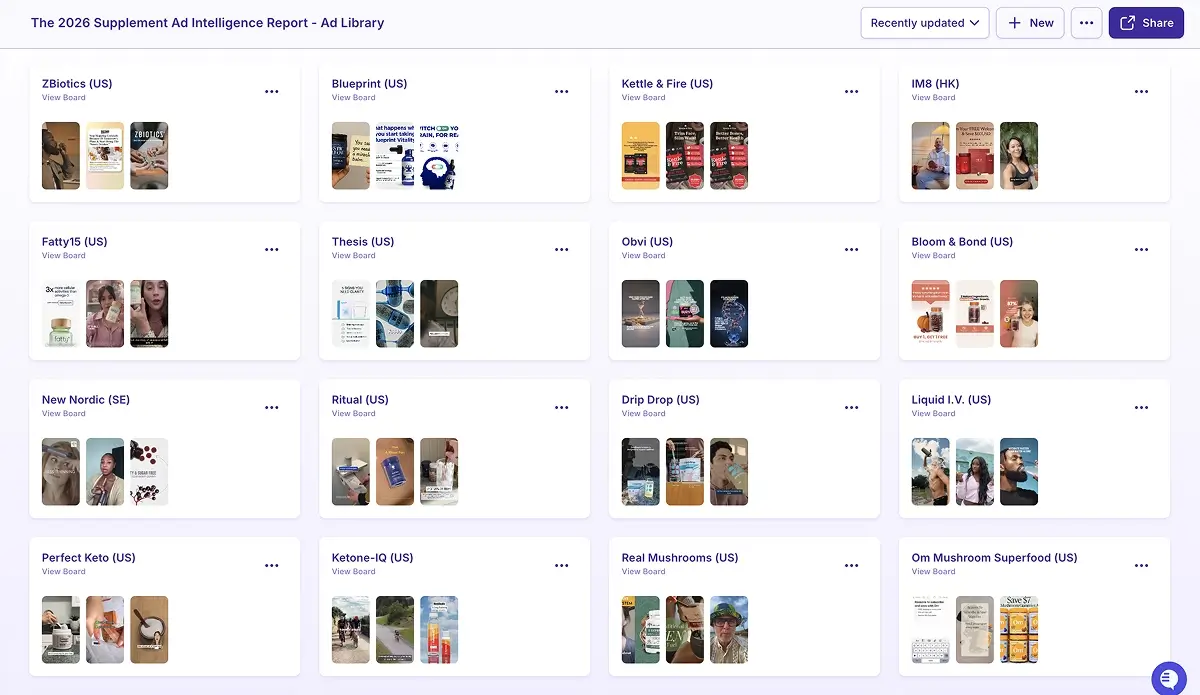Open the Recently updated sort dropdown
Screen dimensions: 1200x695
click(x=925, y=23)
